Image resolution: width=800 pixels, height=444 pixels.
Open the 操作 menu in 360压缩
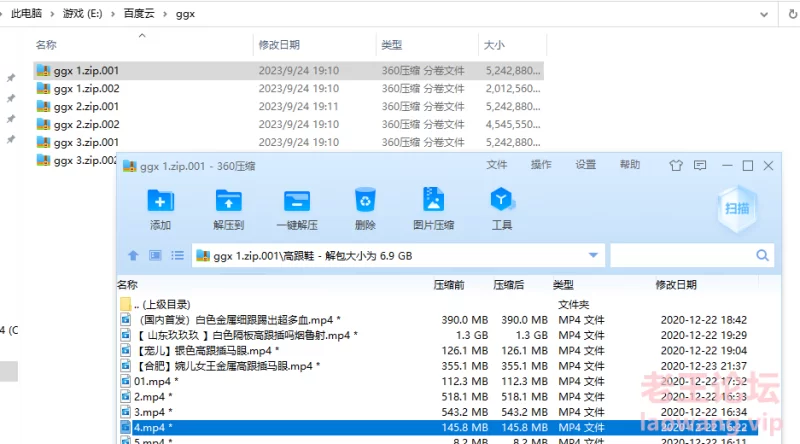tap(541, 165)
